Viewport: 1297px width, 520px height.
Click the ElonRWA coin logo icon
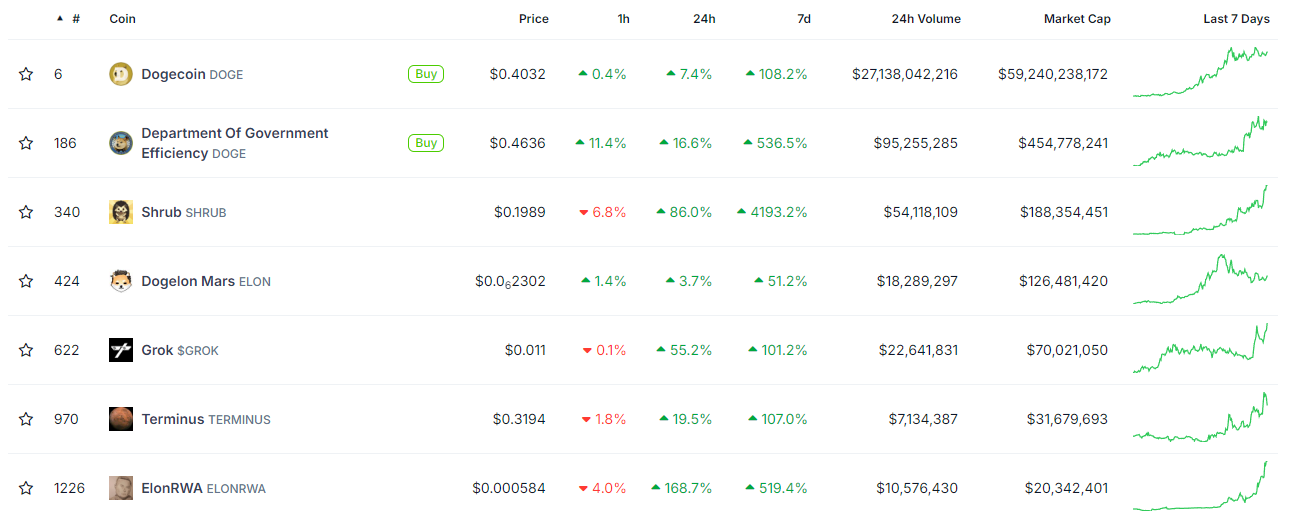(x=120, y=488)
